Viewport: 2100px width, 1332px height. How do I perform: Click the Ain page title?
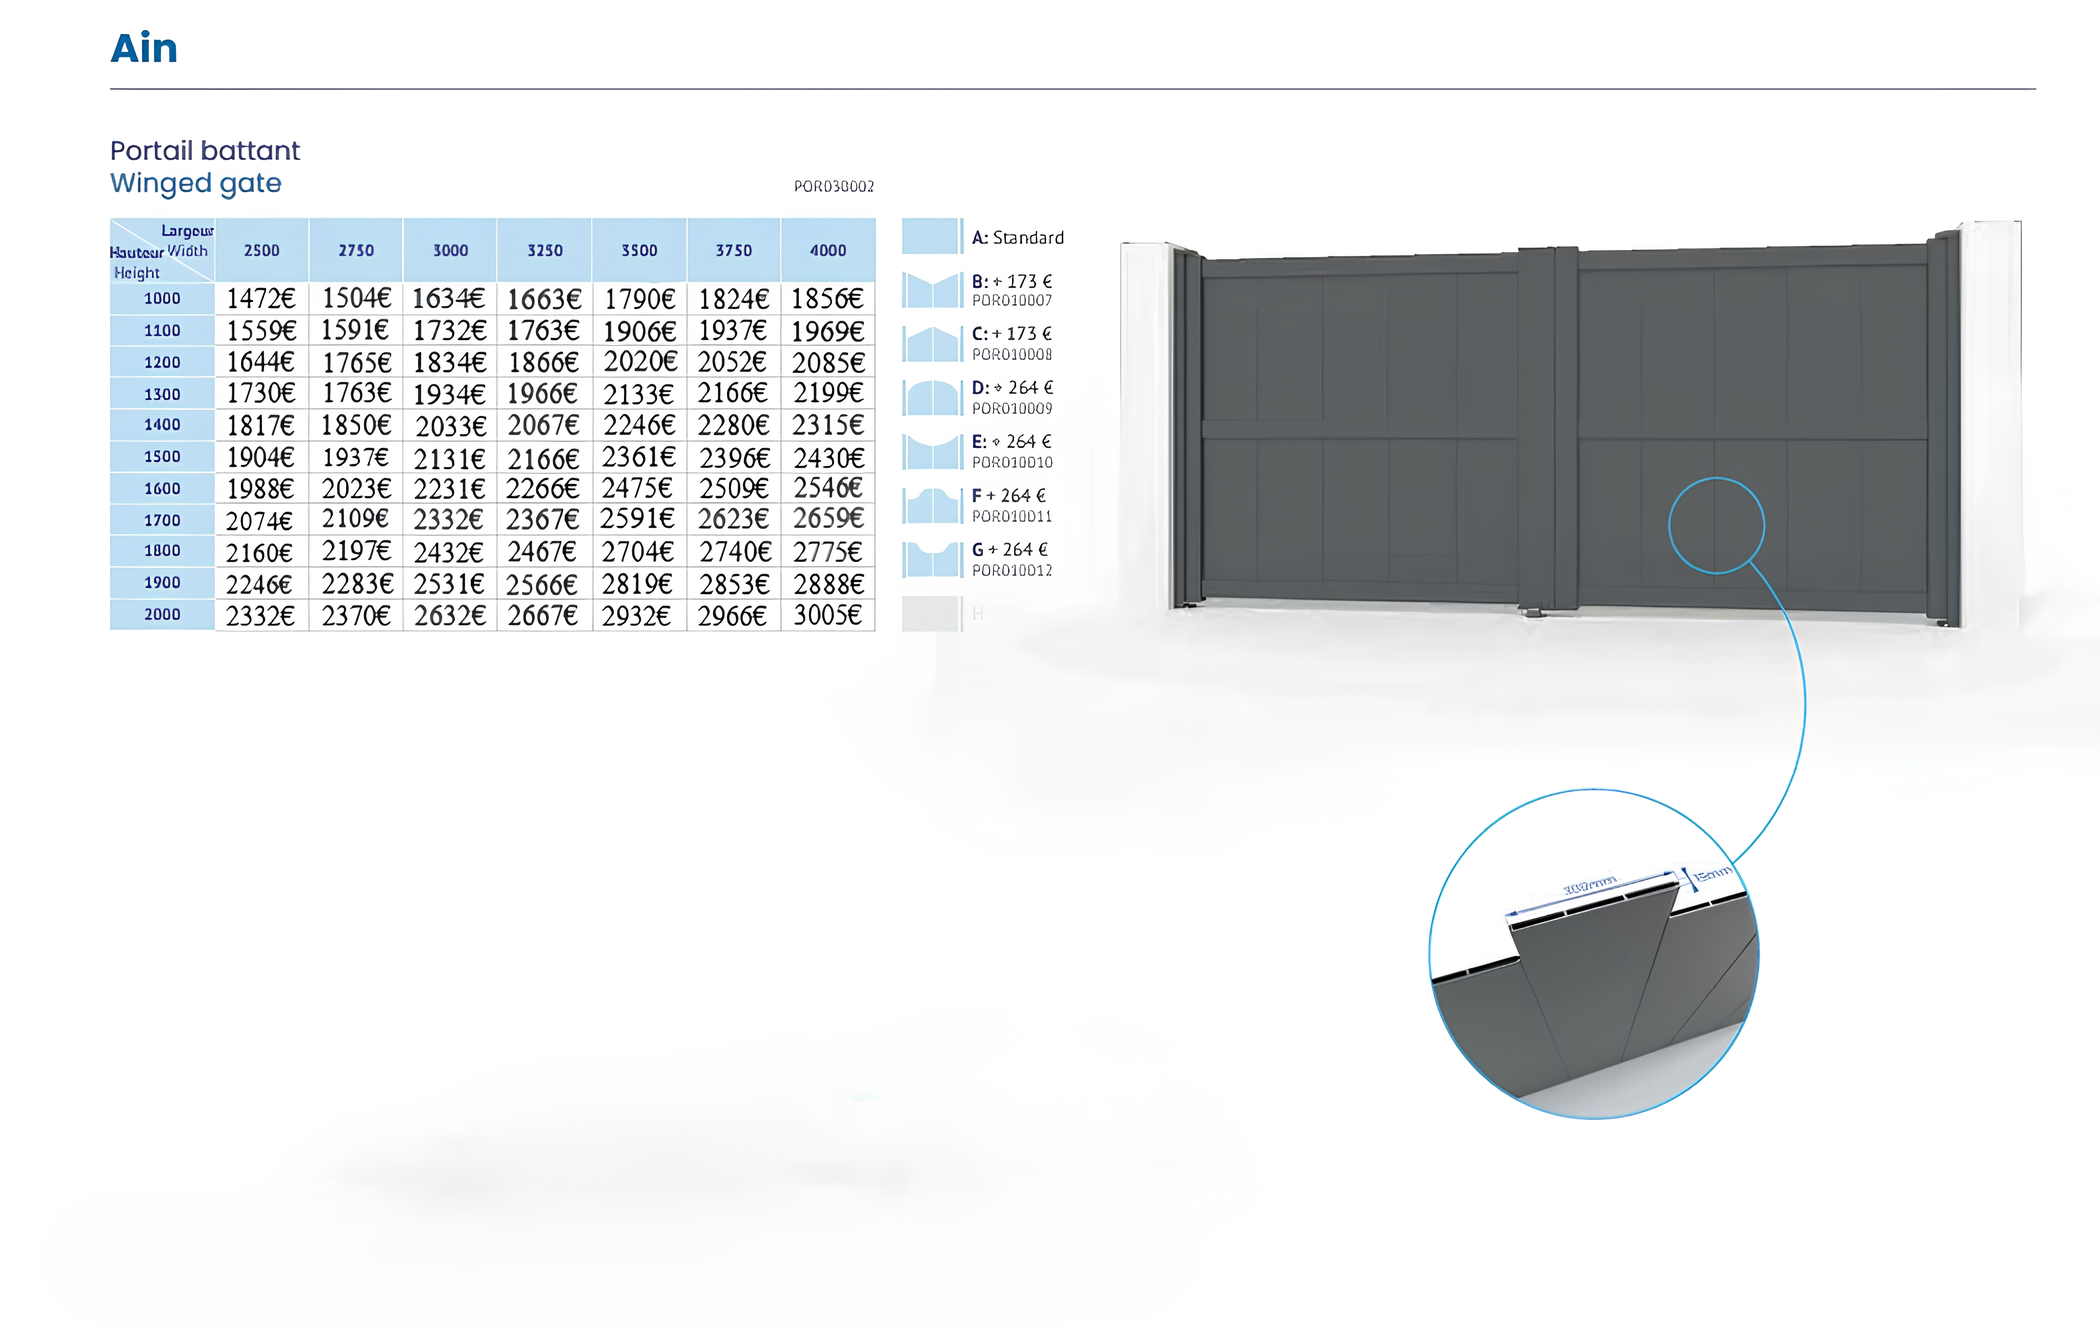(144, 48)
